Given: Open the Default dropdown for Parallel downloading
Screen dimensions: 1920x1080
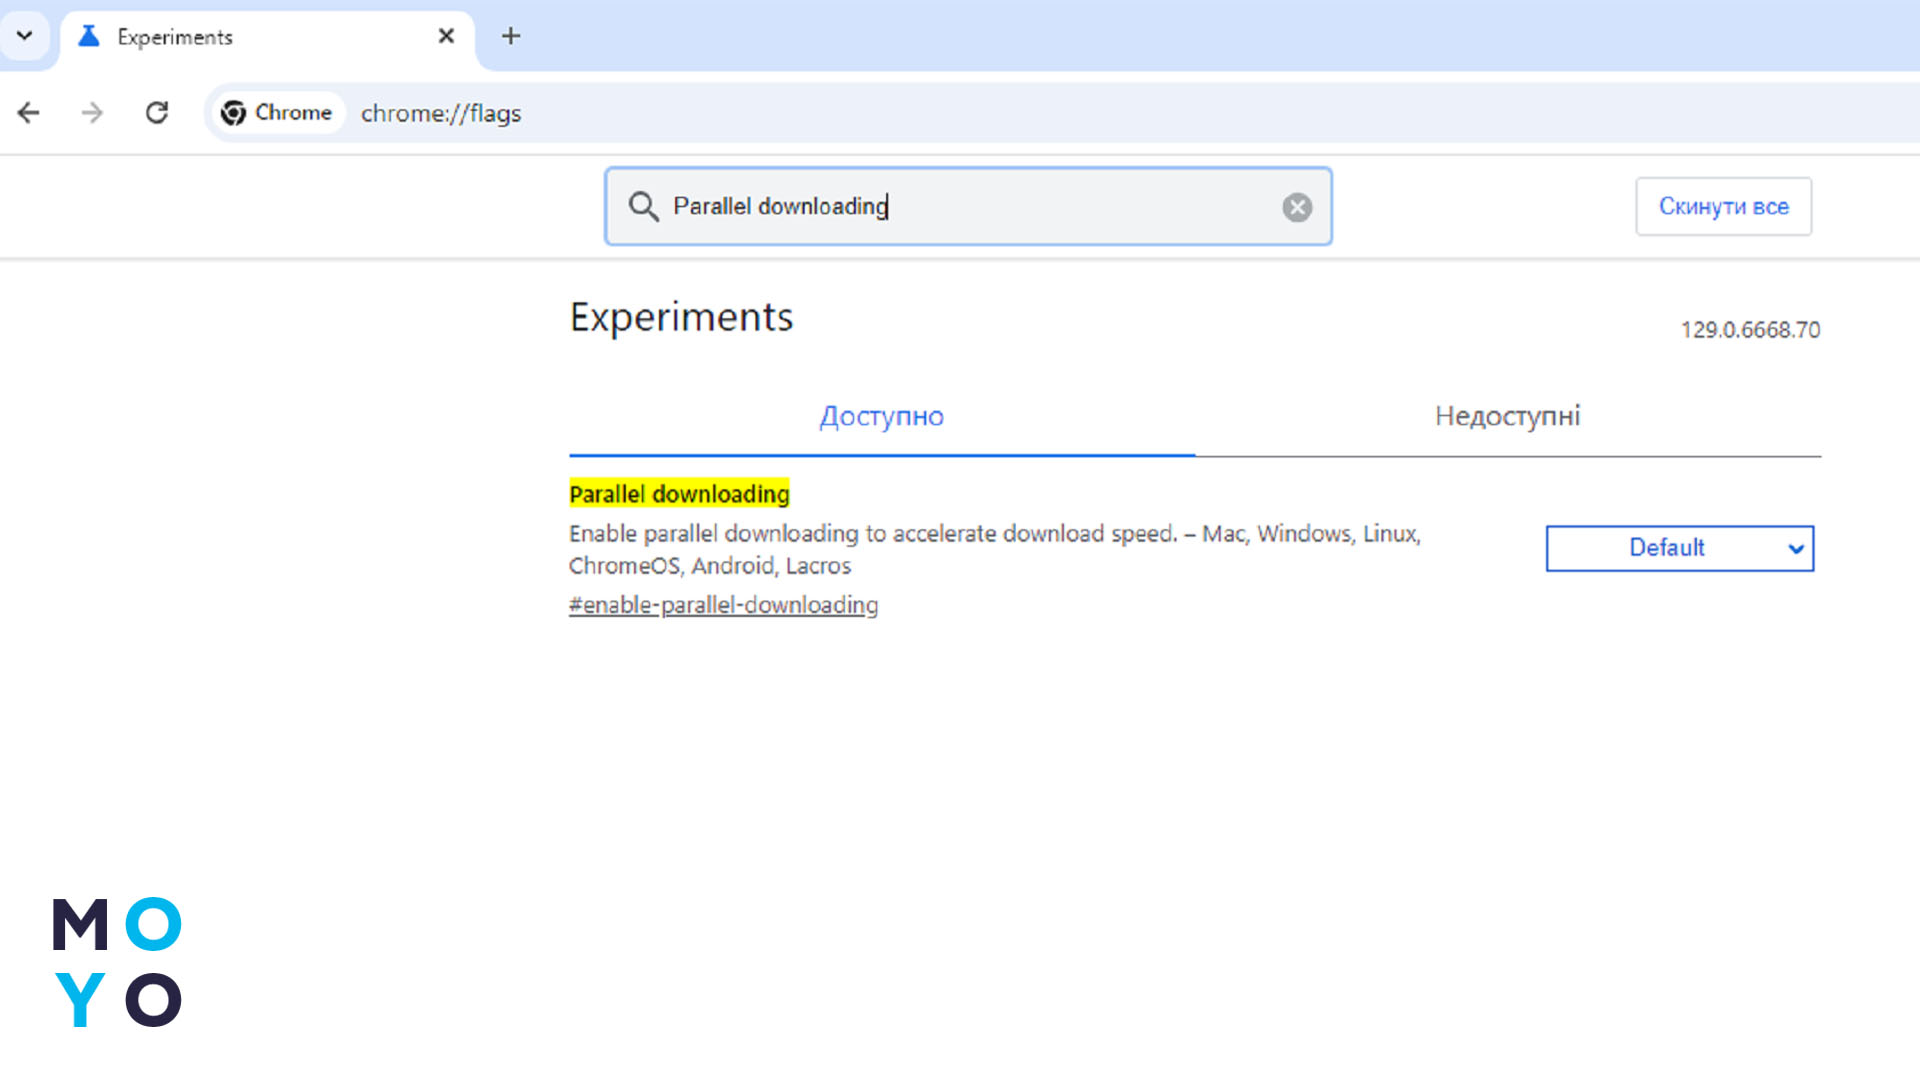Looking at the screenshot, I should pos(1680,548).
